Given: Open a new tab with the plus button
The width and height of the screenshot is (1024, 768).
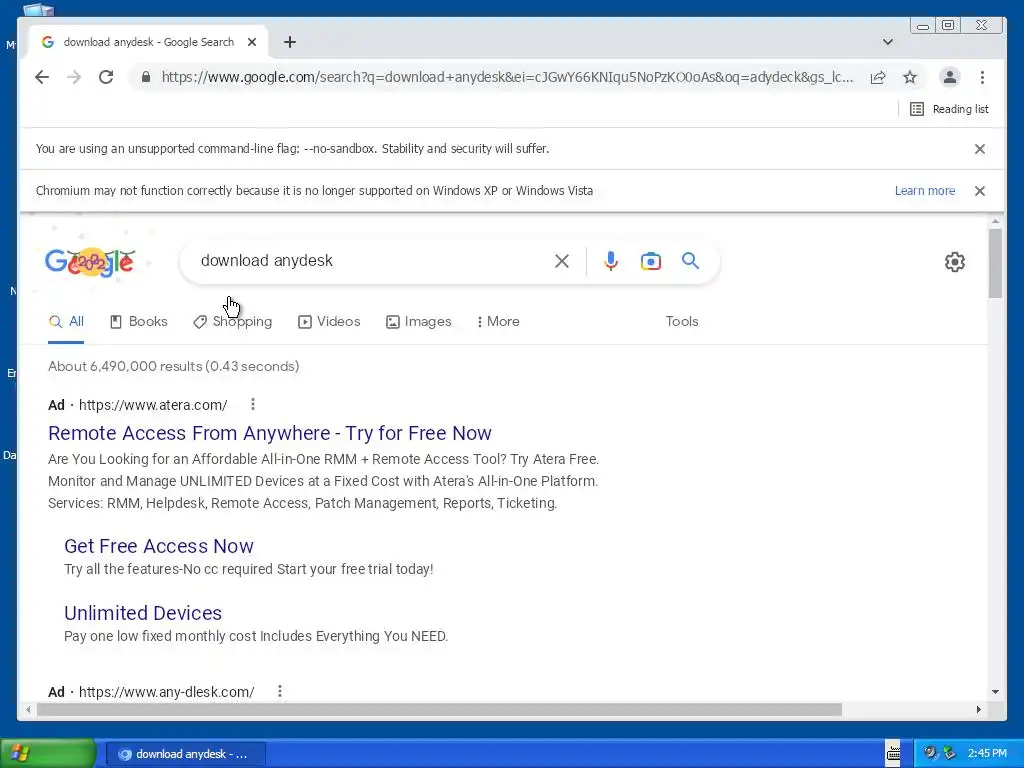Looking at the screenshot, I should coord(290,42).
